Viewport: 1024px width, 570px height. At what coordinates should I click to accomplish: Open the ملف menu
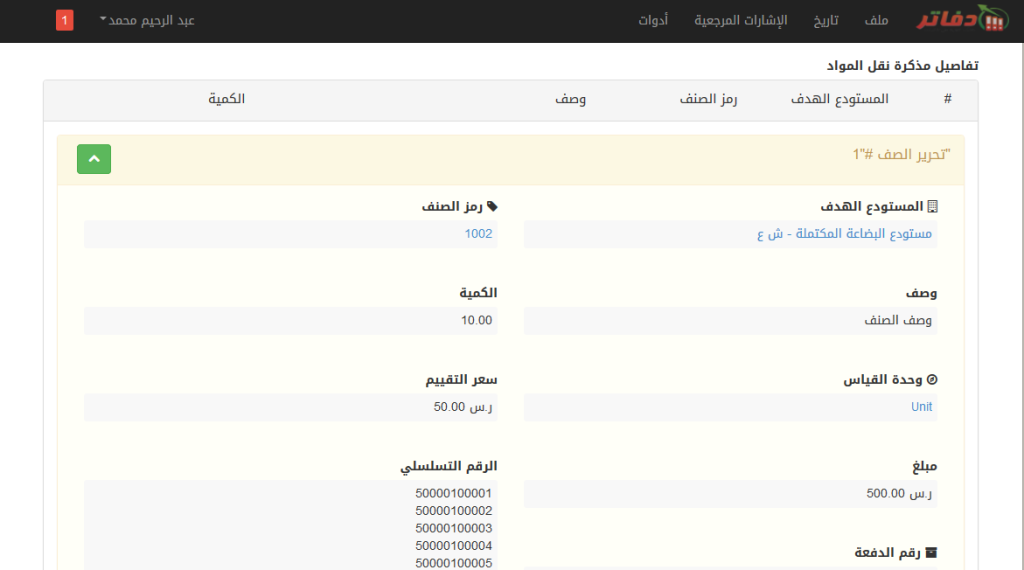(x=876, y=20)
